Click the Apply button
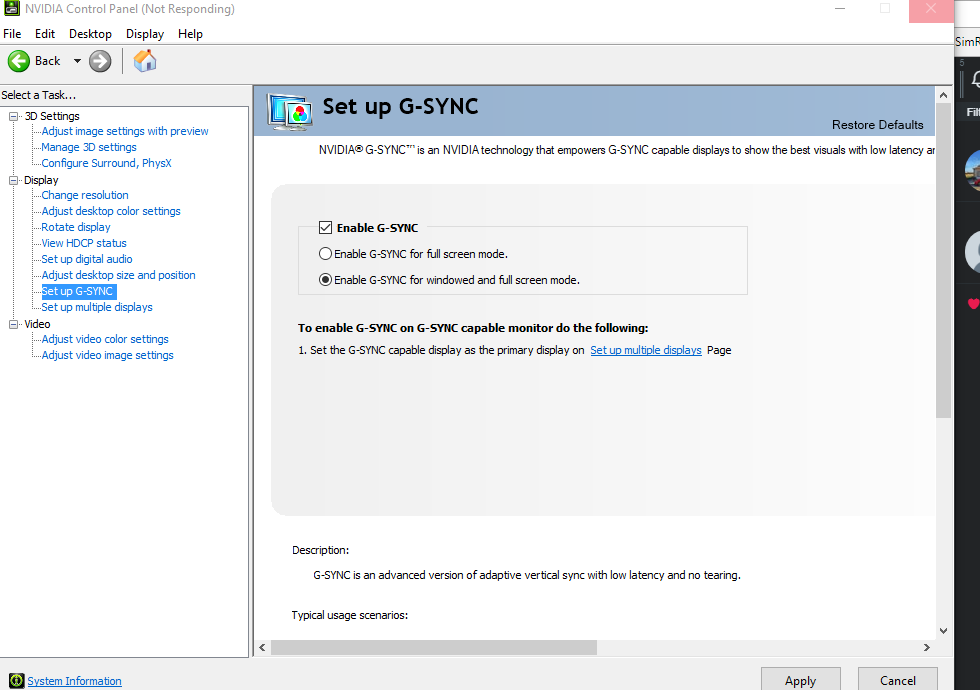Viewport: 980px width, 690px height. pos(800,680)
